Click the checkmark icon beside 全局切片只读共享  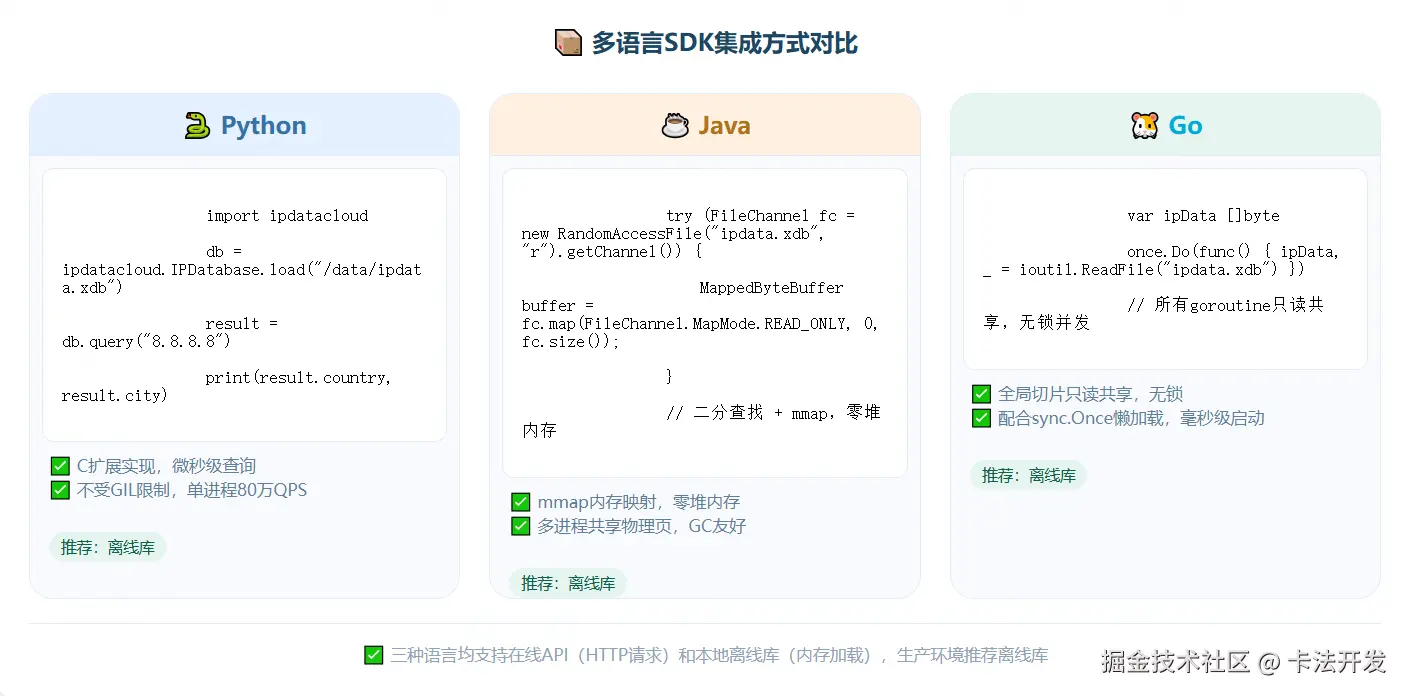click(980, 393)
